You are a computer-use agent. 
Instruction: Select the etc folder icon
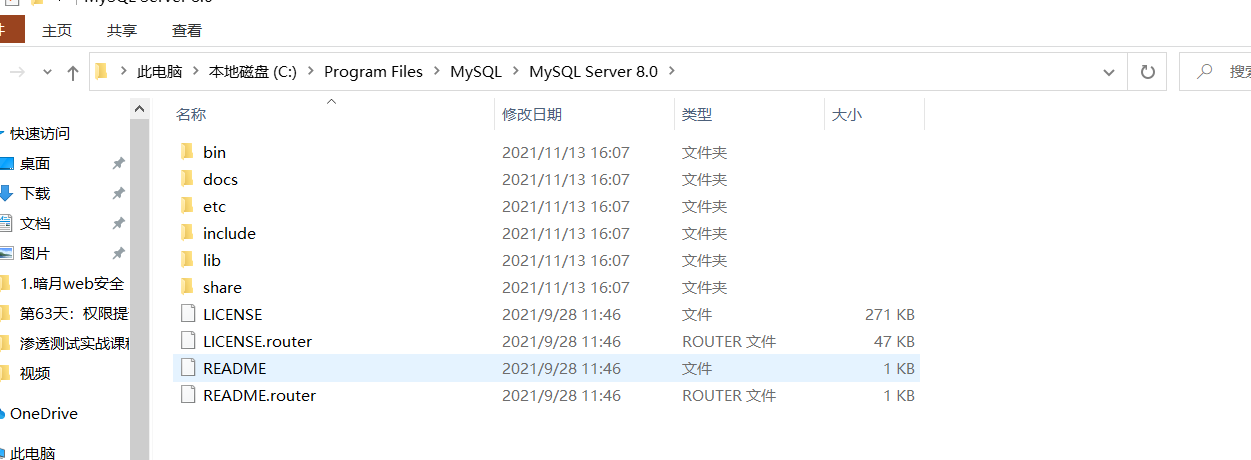click(187, 206)
